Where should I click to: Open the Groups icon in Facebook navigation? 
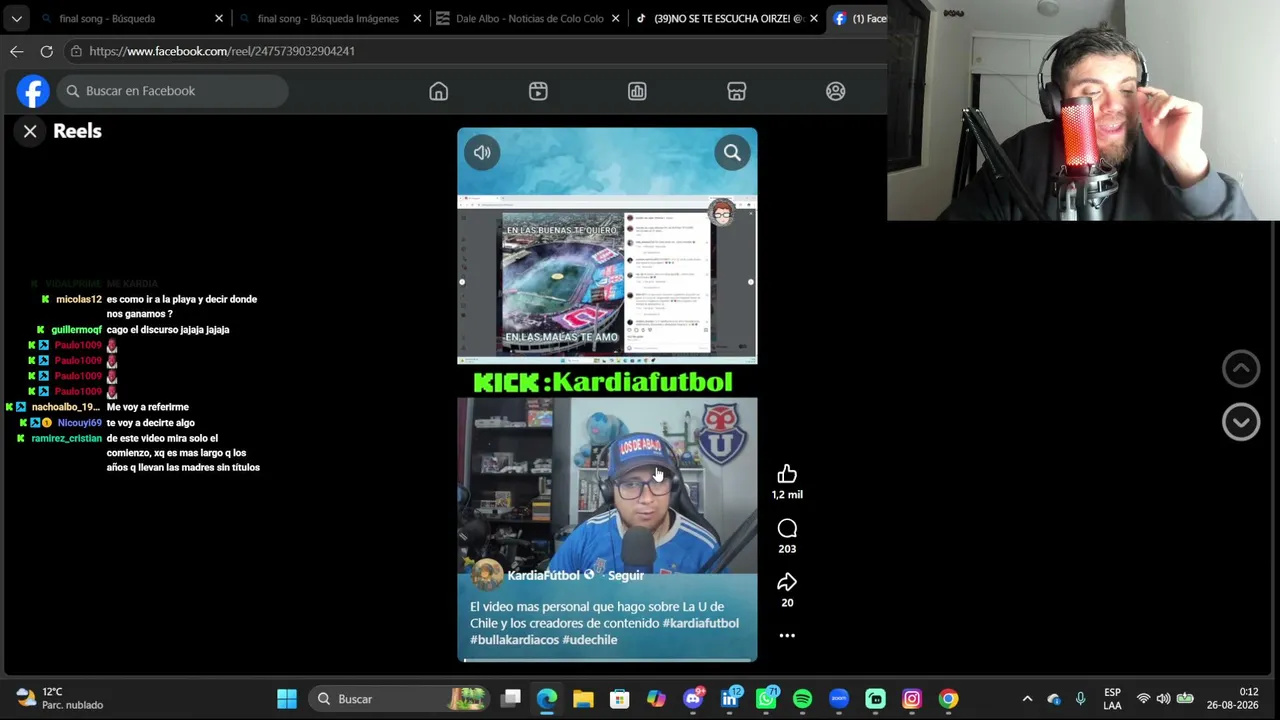tap(836, 91)
